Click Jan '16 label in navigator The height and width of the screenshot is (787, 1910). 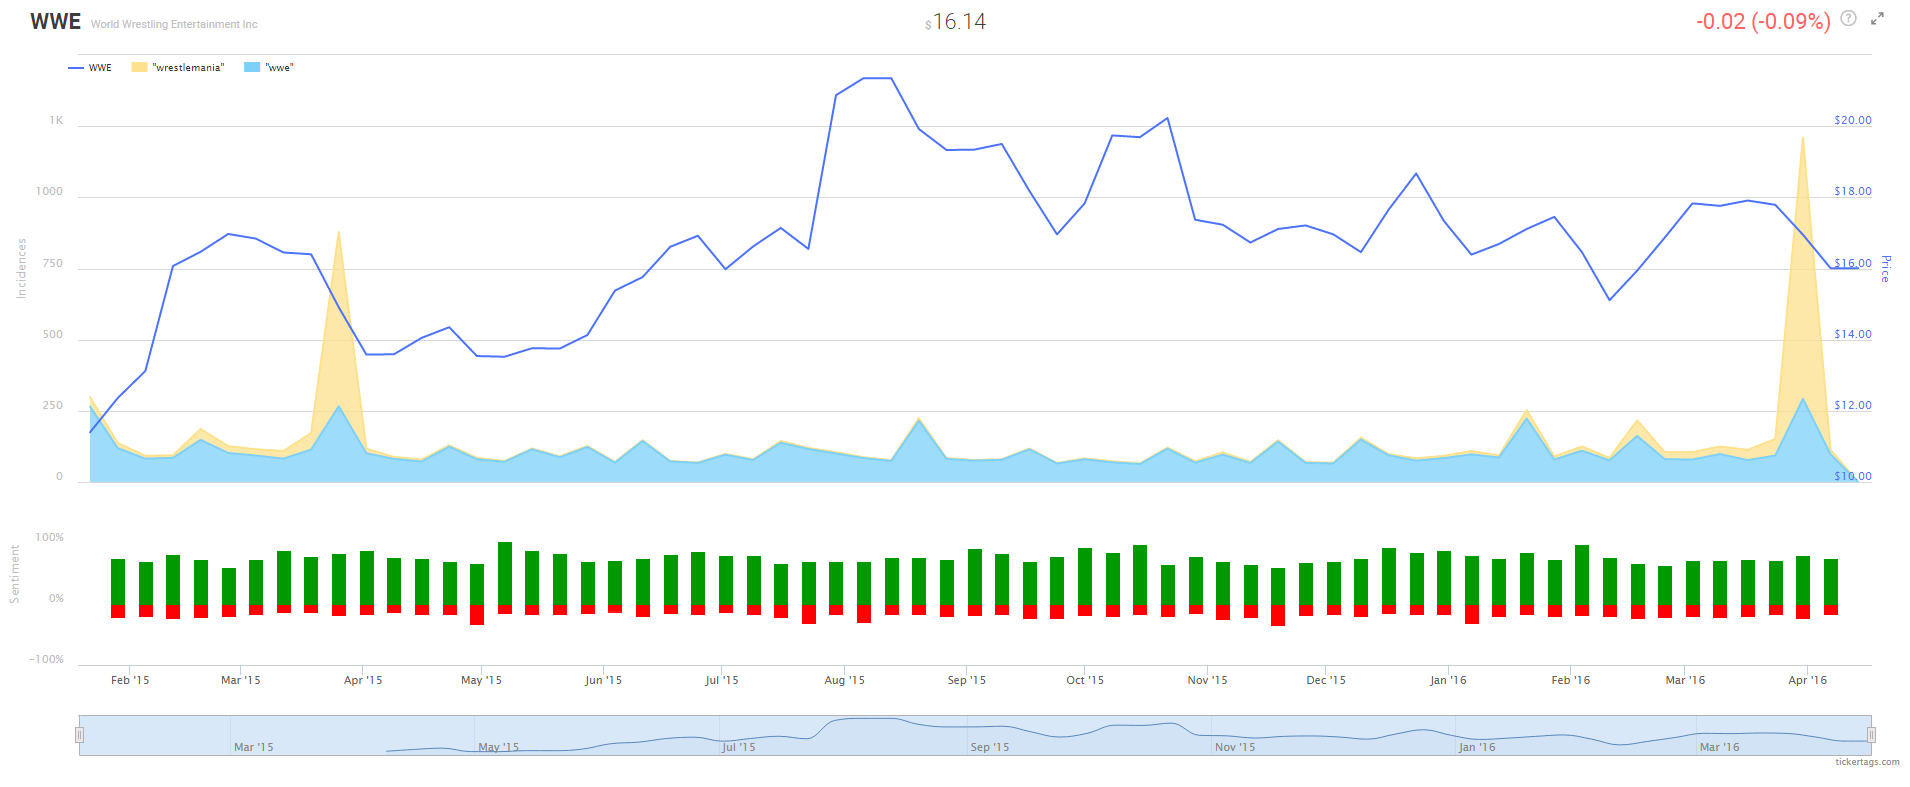[x=1477, y=747]
